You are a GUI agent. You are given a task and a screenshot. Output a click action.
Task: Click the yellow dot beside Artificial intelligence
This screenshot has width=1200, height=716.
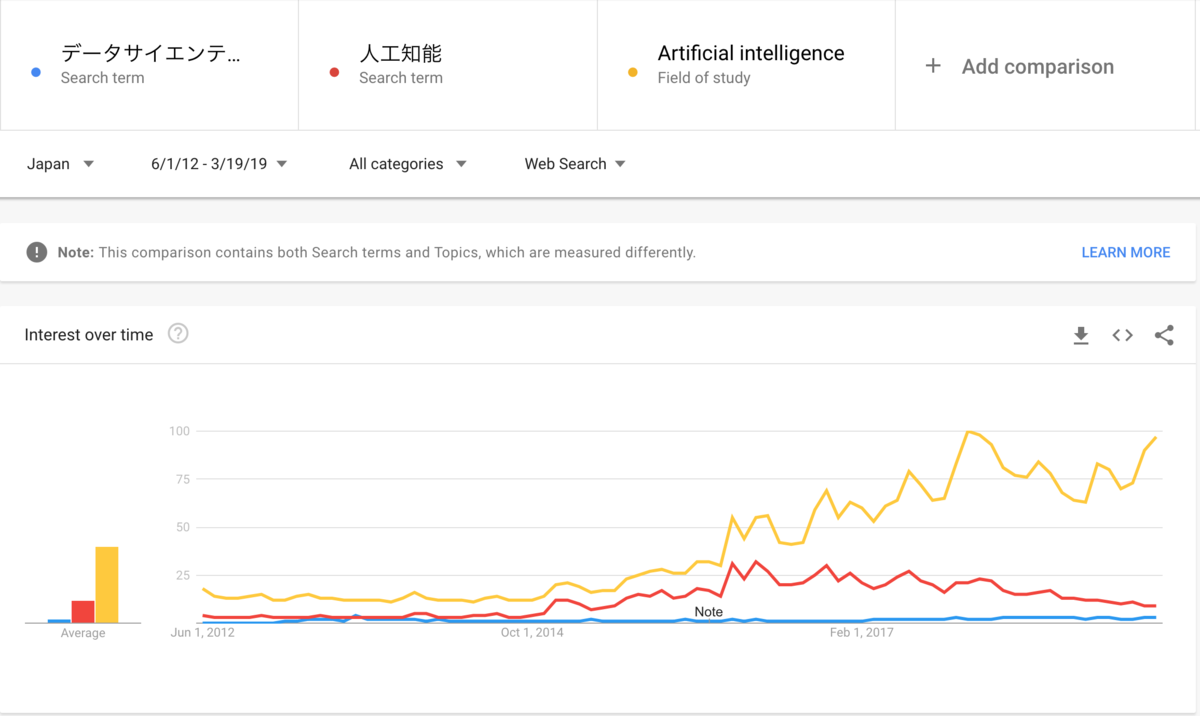[633, 72]
